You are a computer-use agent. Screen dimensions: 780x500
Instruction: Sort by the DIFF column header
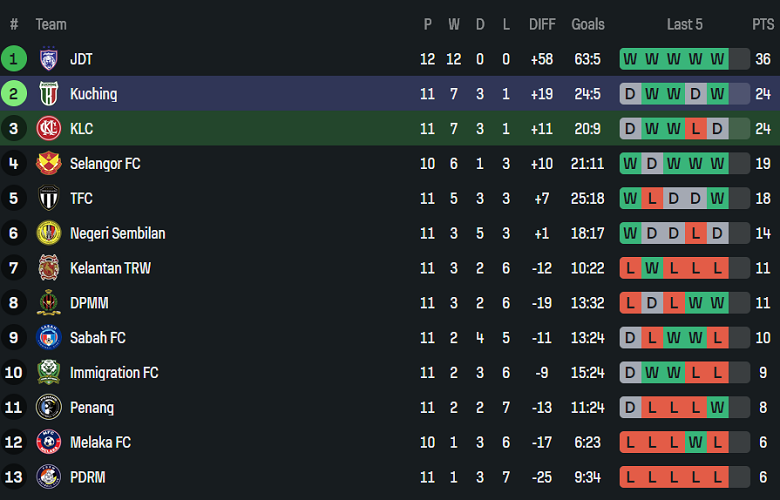(541, 24)
